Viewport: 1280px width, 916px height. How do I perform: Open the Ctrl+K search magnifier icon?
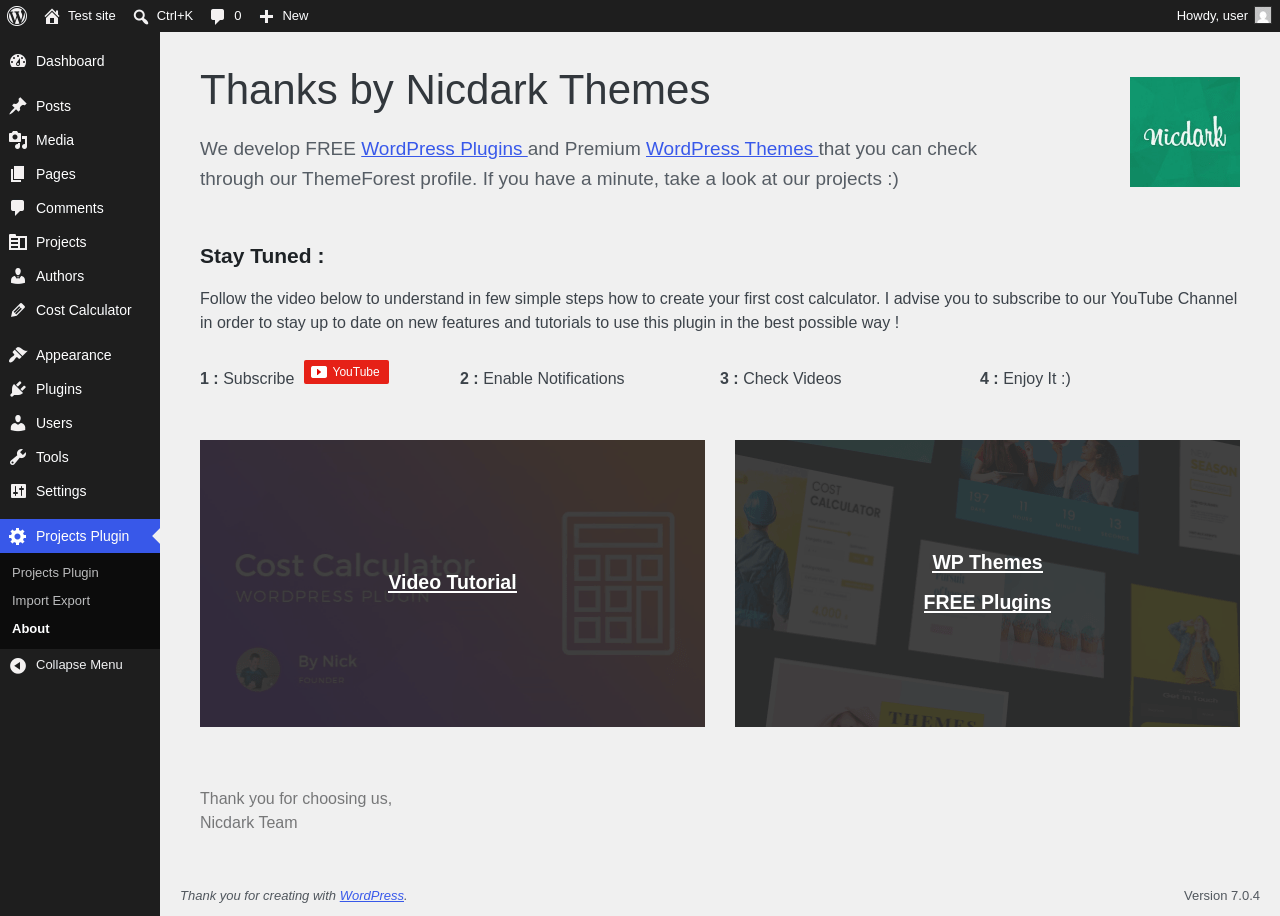click(141, 16)
